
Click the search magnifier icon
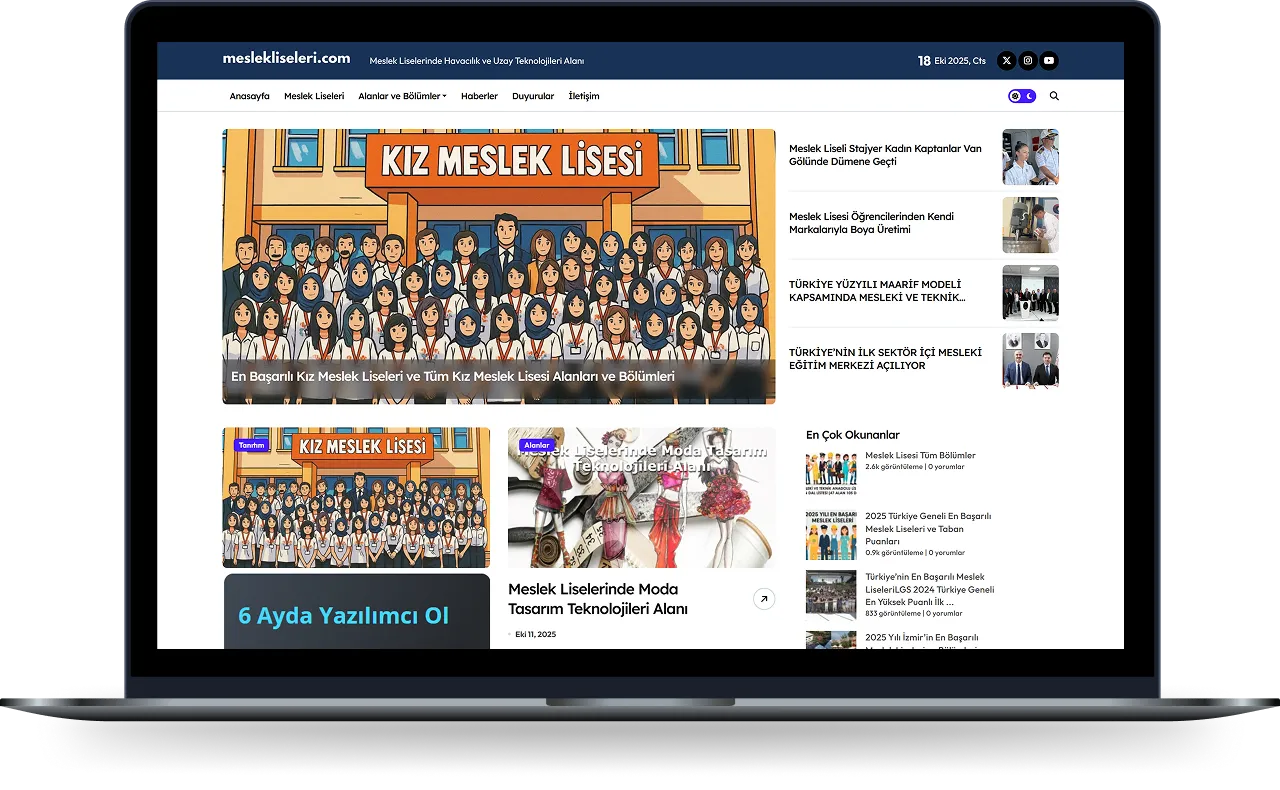click(x=1054, y=96)
